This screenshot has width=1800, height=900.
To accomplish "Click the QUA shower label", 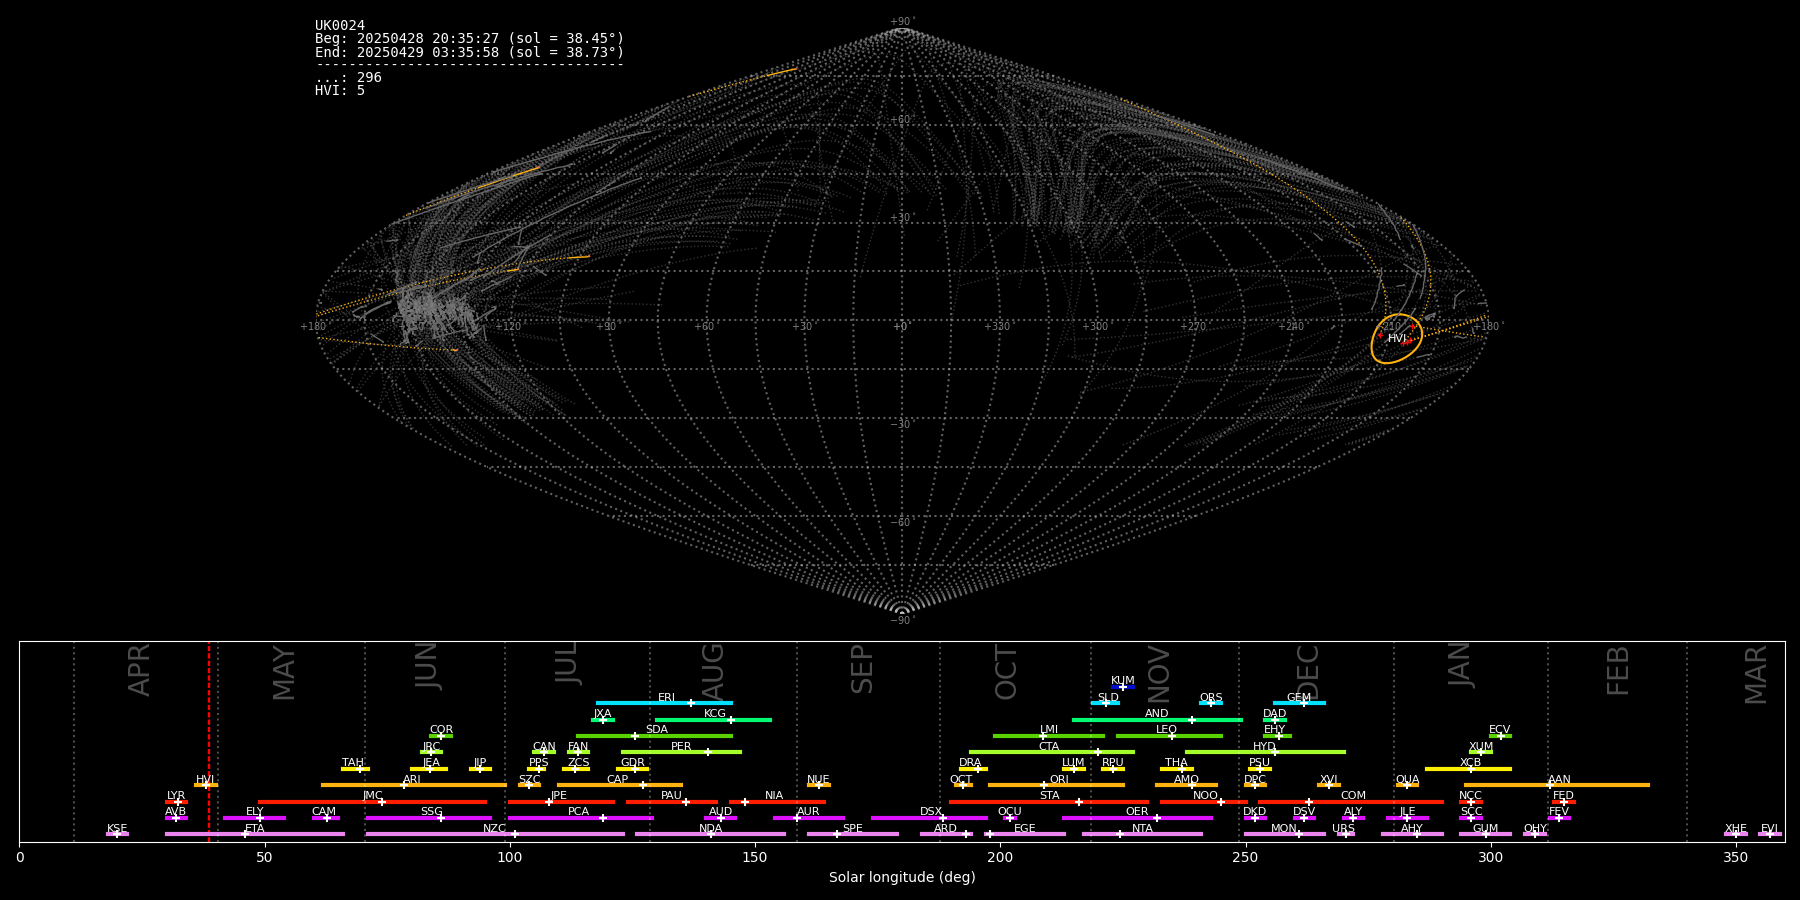I will click(1407, 780).
